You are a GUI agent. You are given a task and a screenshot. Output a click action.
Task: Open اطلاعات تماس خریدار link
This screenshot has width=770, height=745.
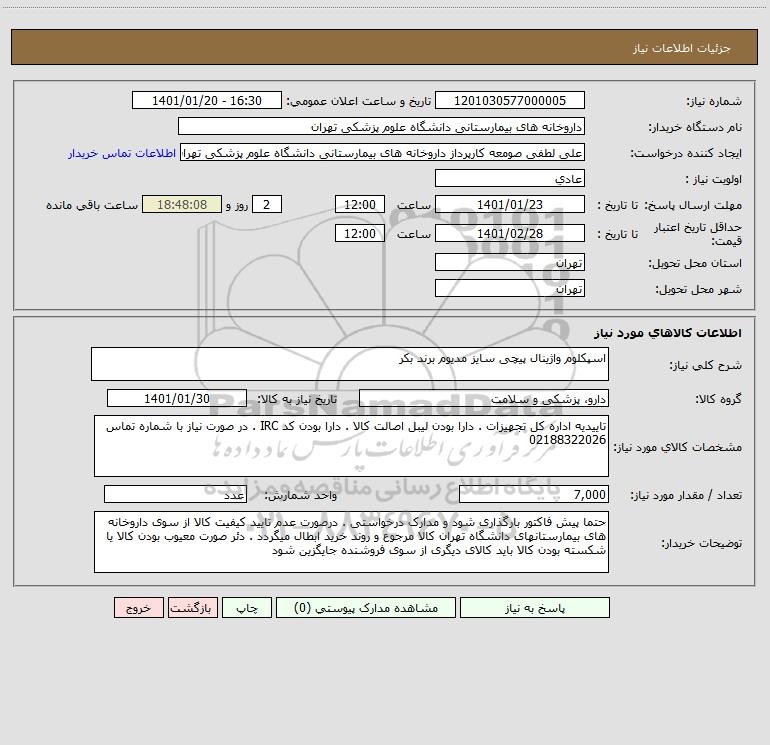tap(122, 153)
